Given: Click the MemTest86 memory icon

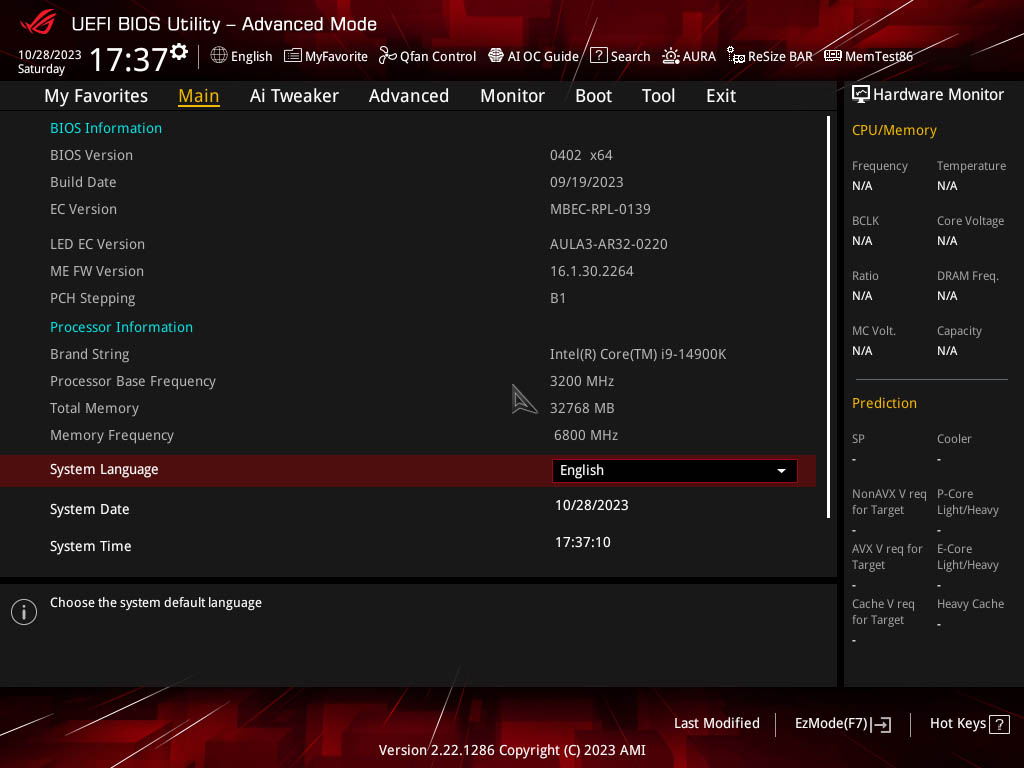Looking at the screenshot, I should 833,56.
